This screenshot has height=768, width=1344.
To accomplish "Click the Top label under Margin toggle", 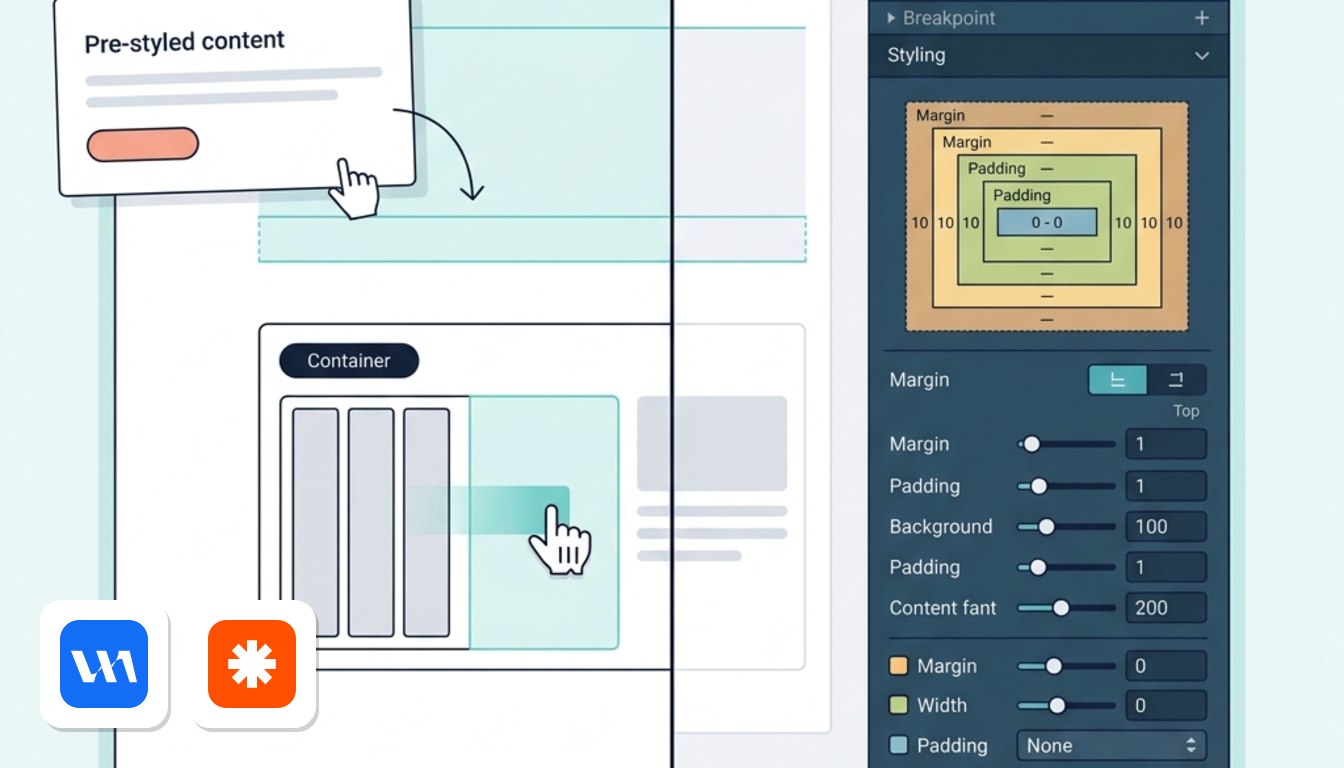I will coord(1186,411).
